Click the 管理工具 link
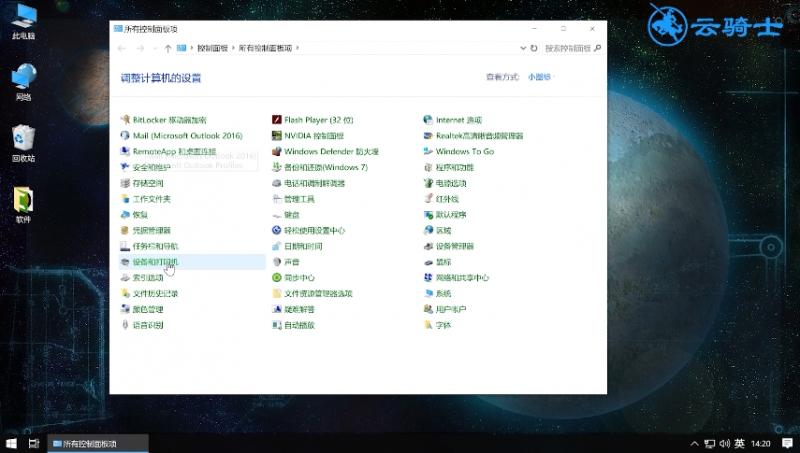Viewport: 800px width, 453px height. [x=299, y=199]
